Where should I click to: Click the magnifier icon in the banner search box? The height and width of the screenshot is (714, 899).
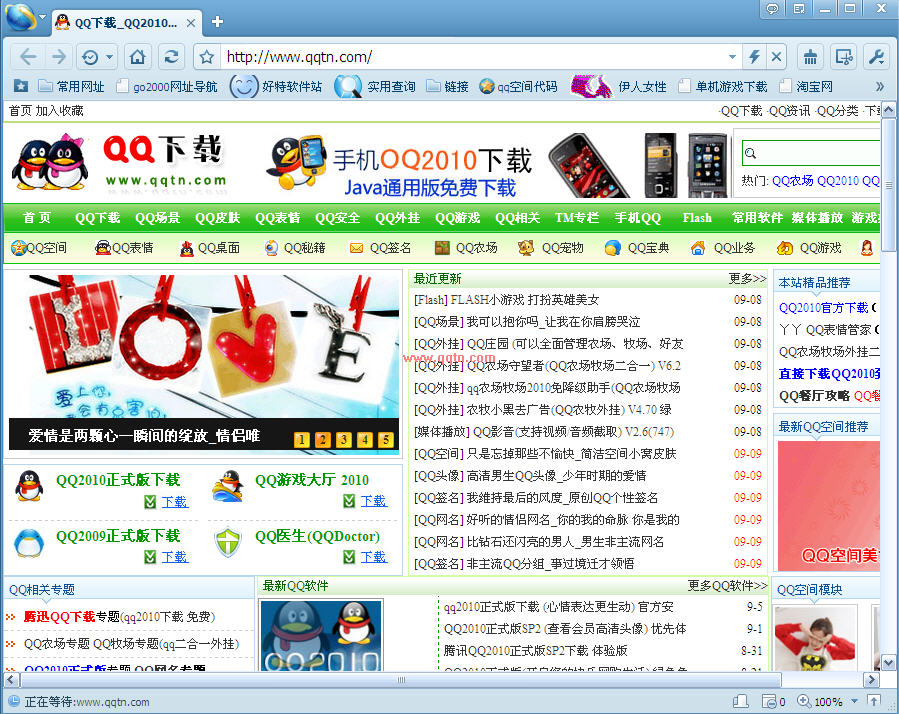click(750, 152)
